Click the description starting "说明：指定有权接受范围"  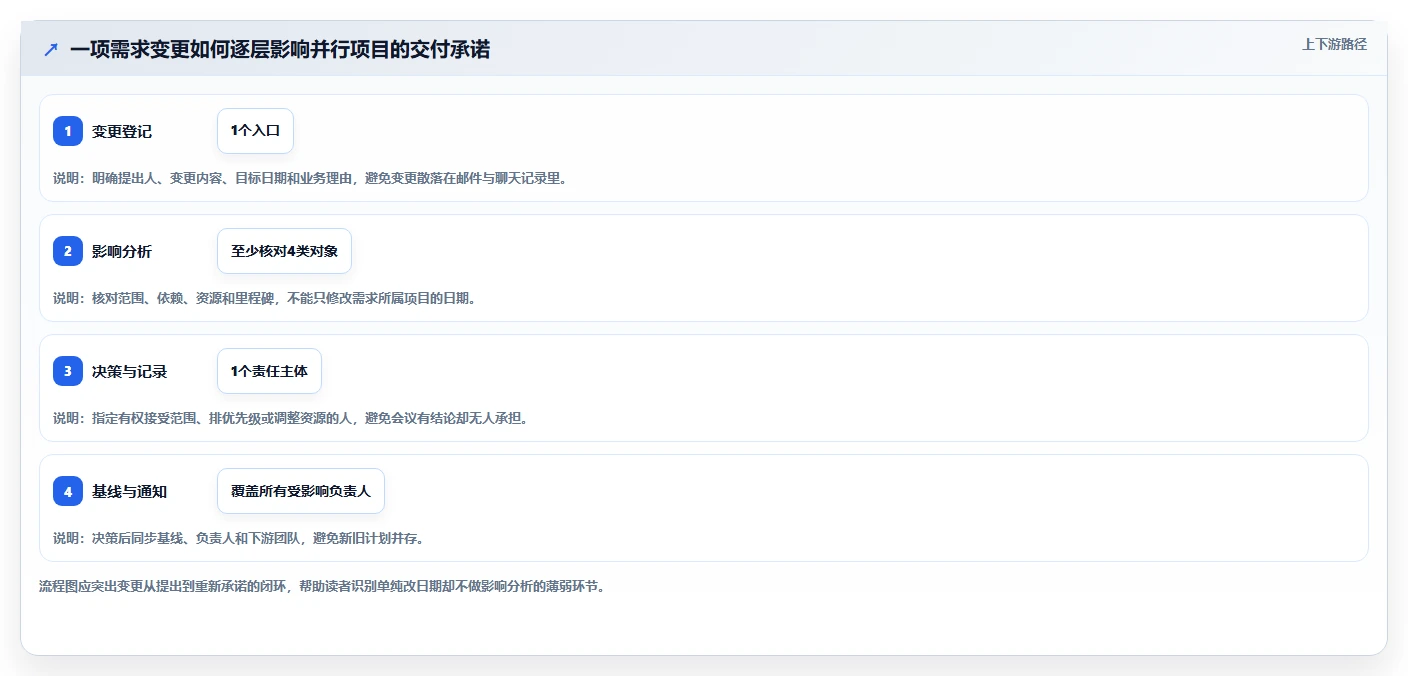tap(290, 418)
